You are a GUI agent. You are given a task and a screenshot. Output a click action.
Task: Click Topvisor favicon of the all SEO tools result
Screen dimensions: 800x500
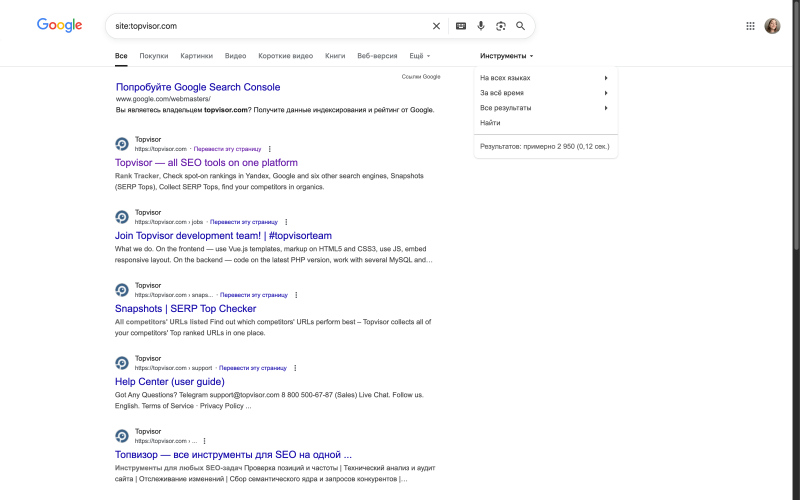click(x=122, y=144)
